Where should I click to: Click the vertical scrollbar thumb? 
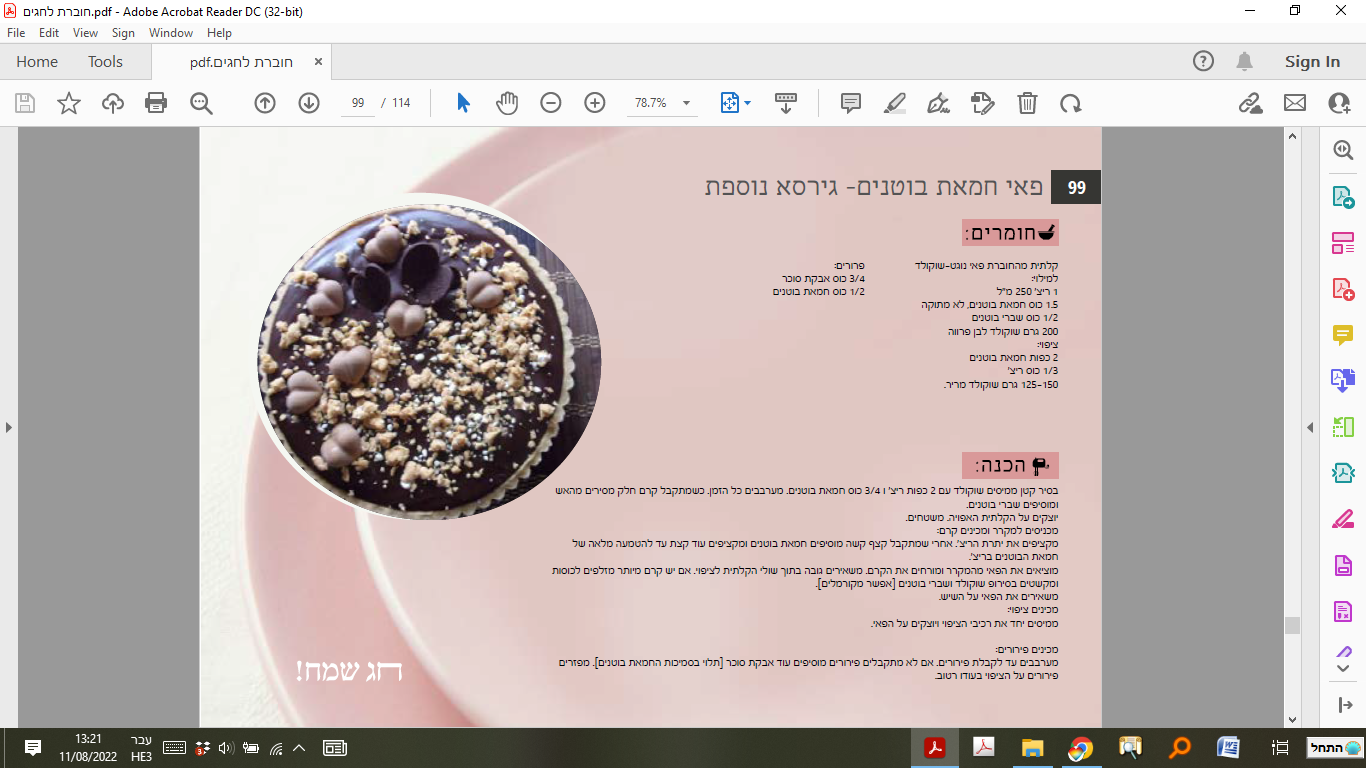click(1292, 625)
